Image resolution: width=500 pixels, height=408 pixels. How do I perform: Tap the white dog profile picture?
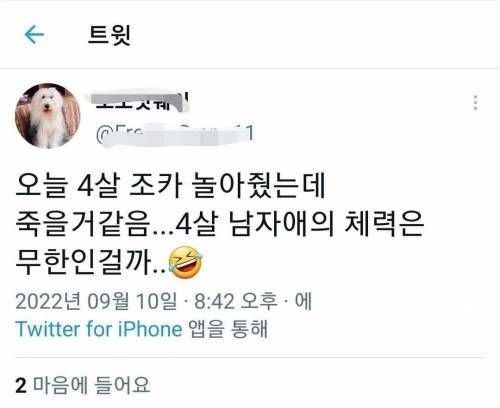click(x=48, y=116)
